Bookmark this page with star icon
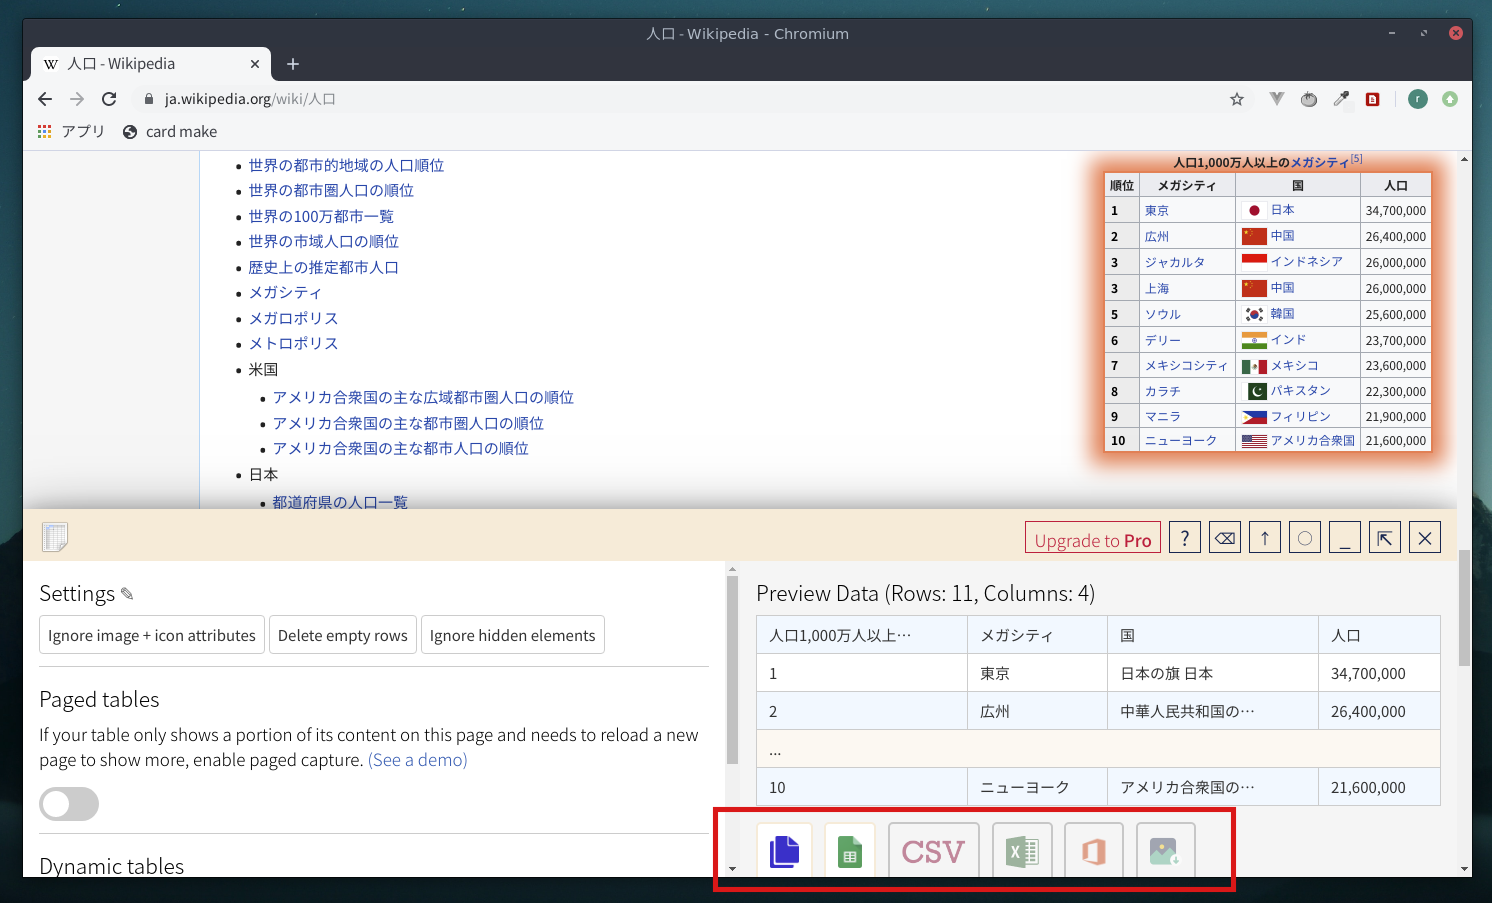Screen dimensions: 1492x903 [x=1237, y=99]
